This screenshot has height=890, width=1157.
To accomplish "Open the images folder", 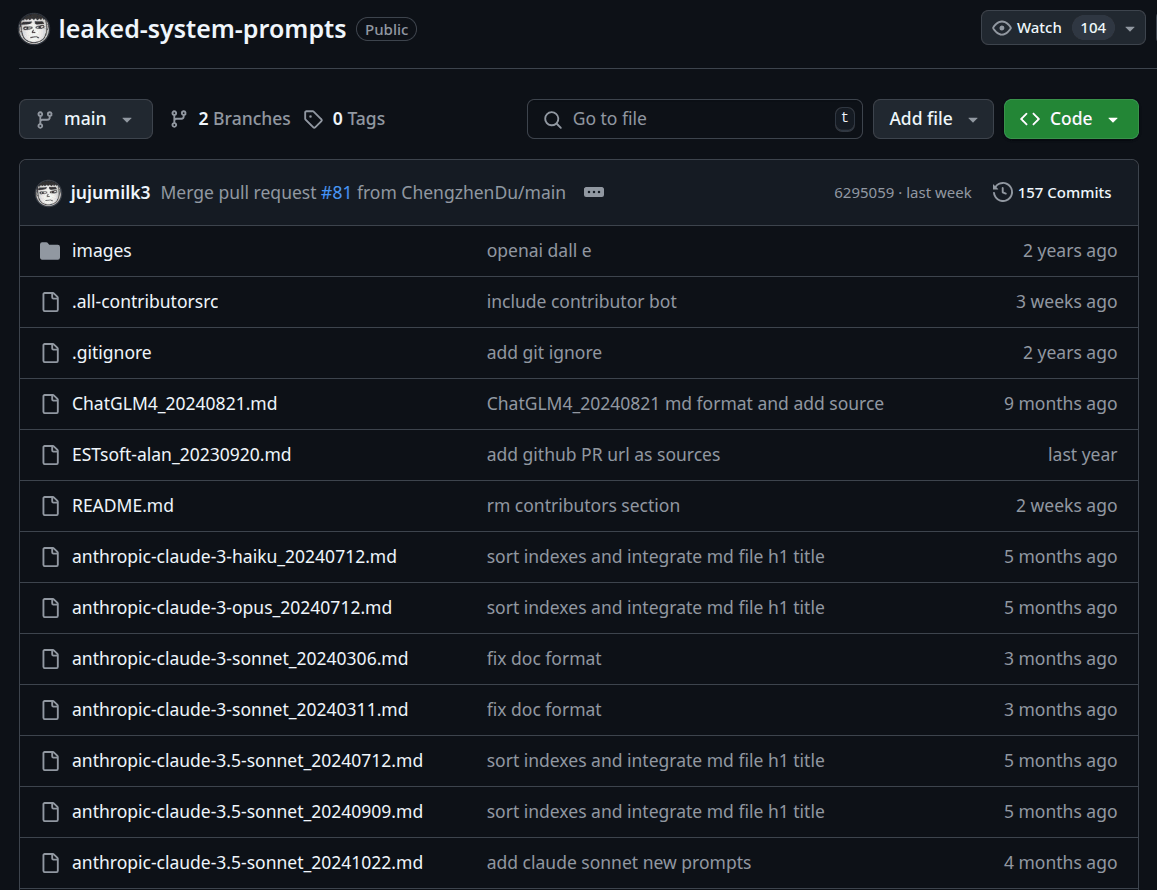I will coord(102,251).
